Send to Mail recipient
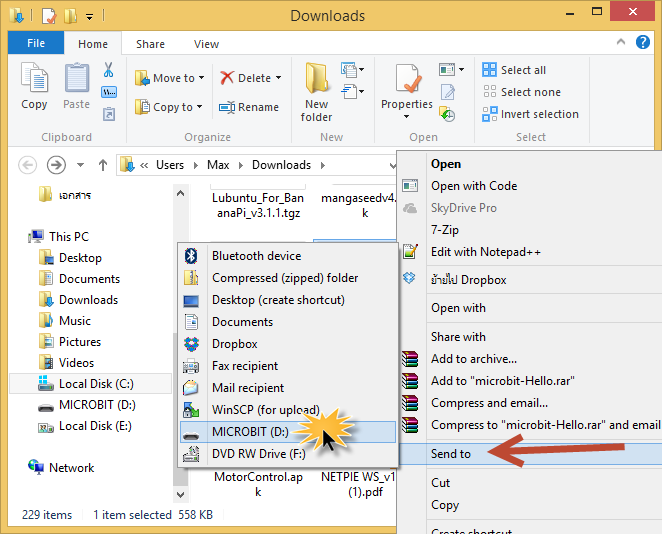 [x=288, y=388]
